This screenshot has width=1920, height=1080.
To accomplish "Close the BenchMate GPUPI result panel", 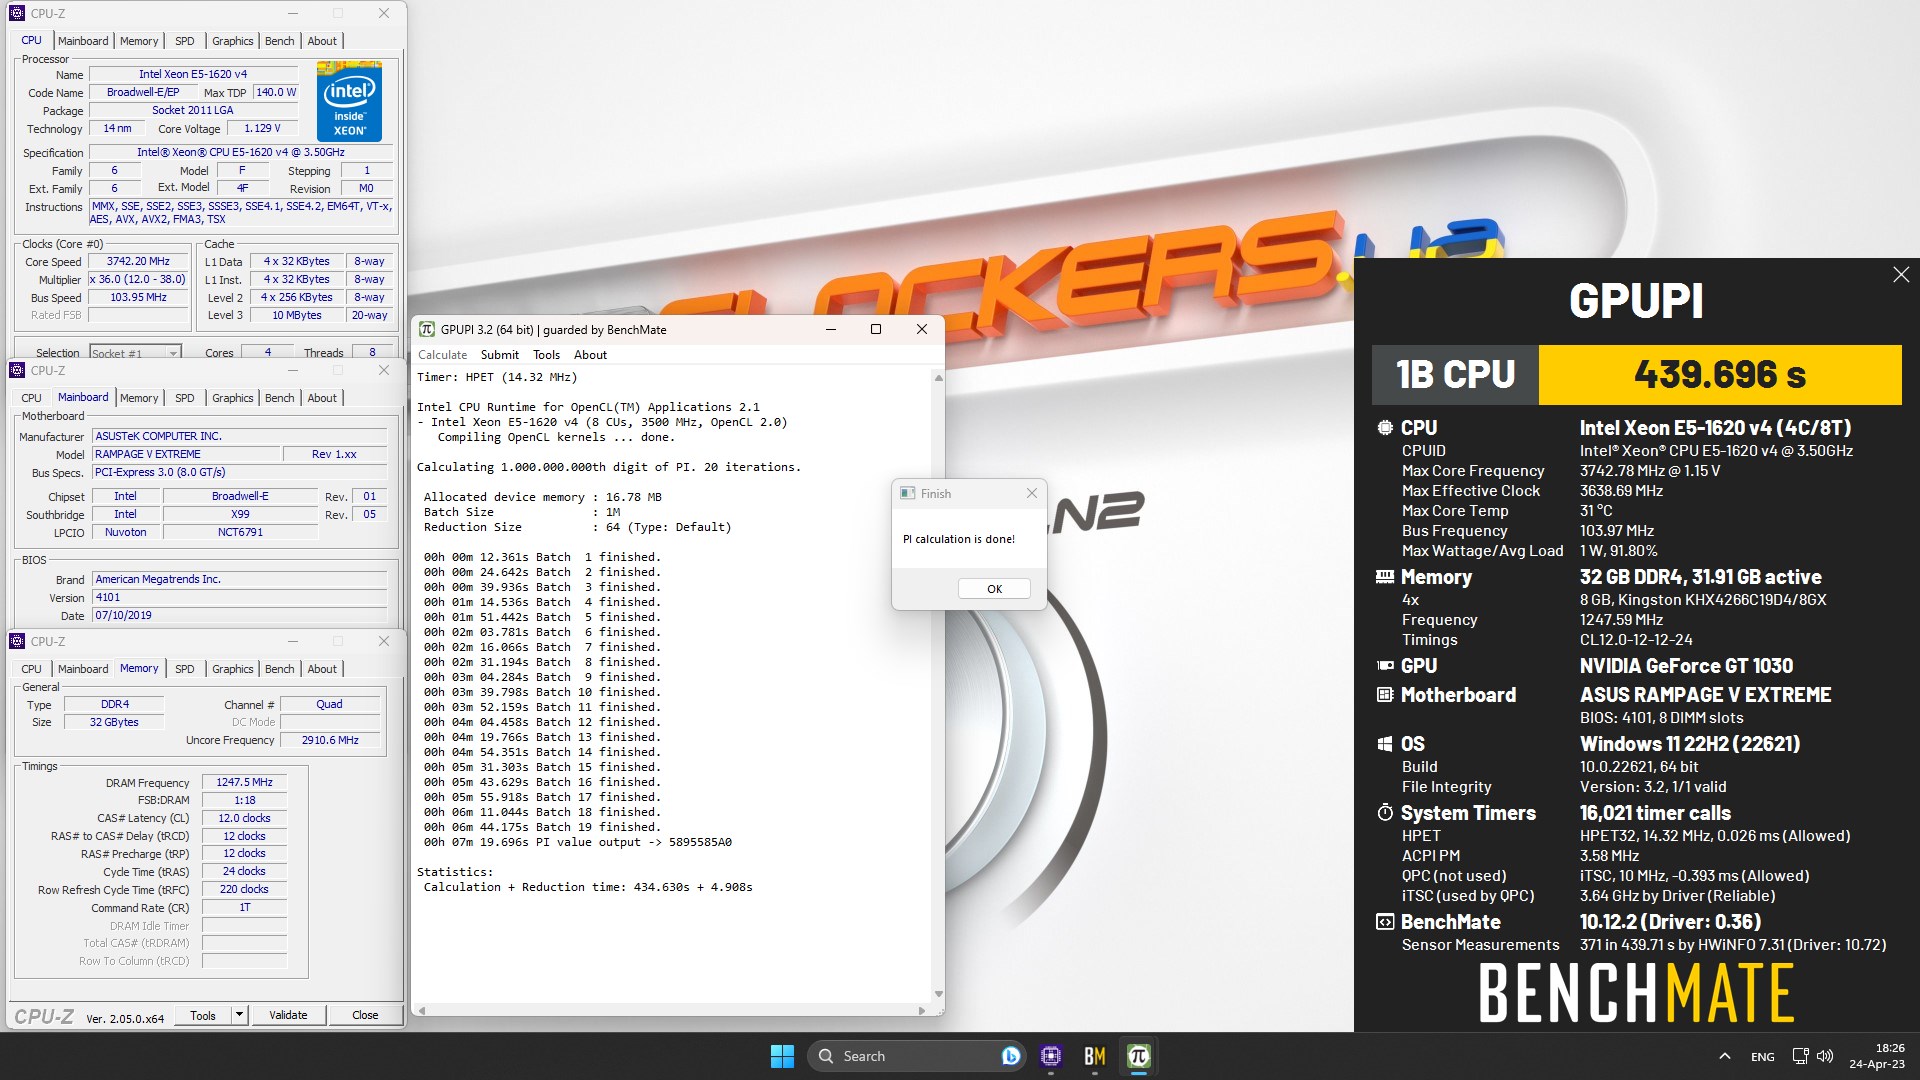I will point(1901,274).
